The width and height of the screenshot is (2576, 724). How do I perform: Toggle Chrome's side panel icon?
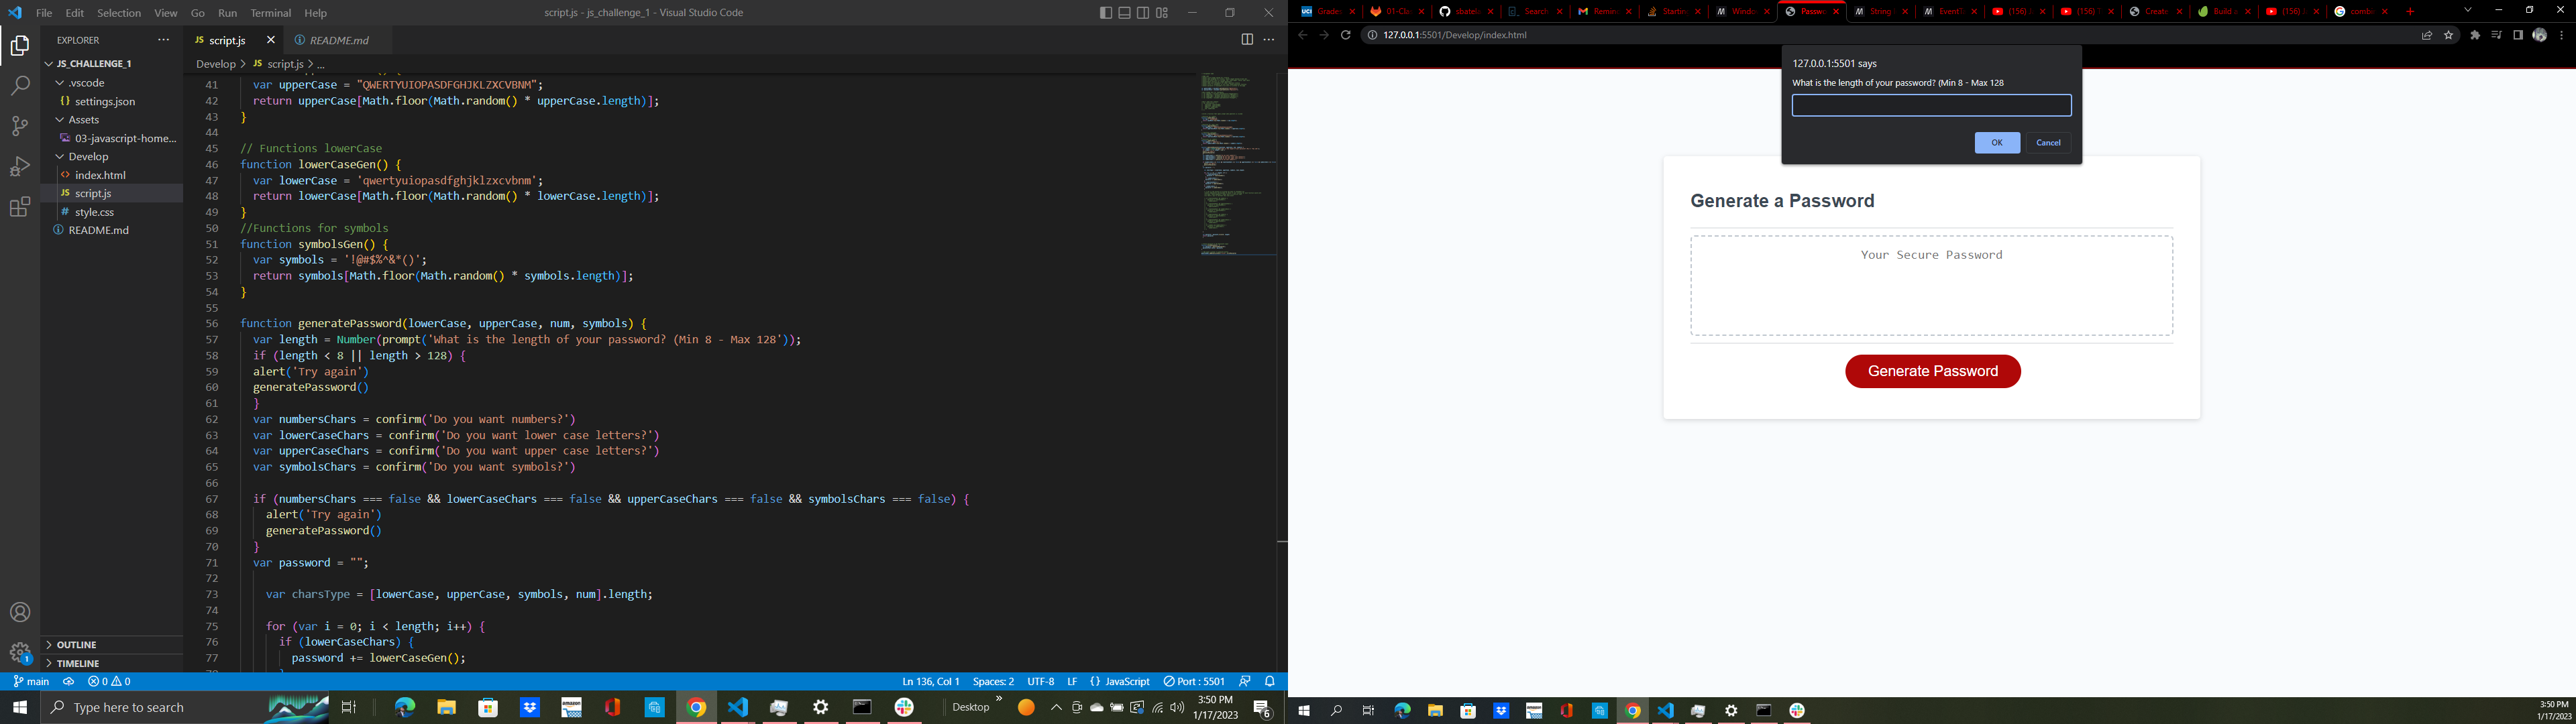(2518, 35)
